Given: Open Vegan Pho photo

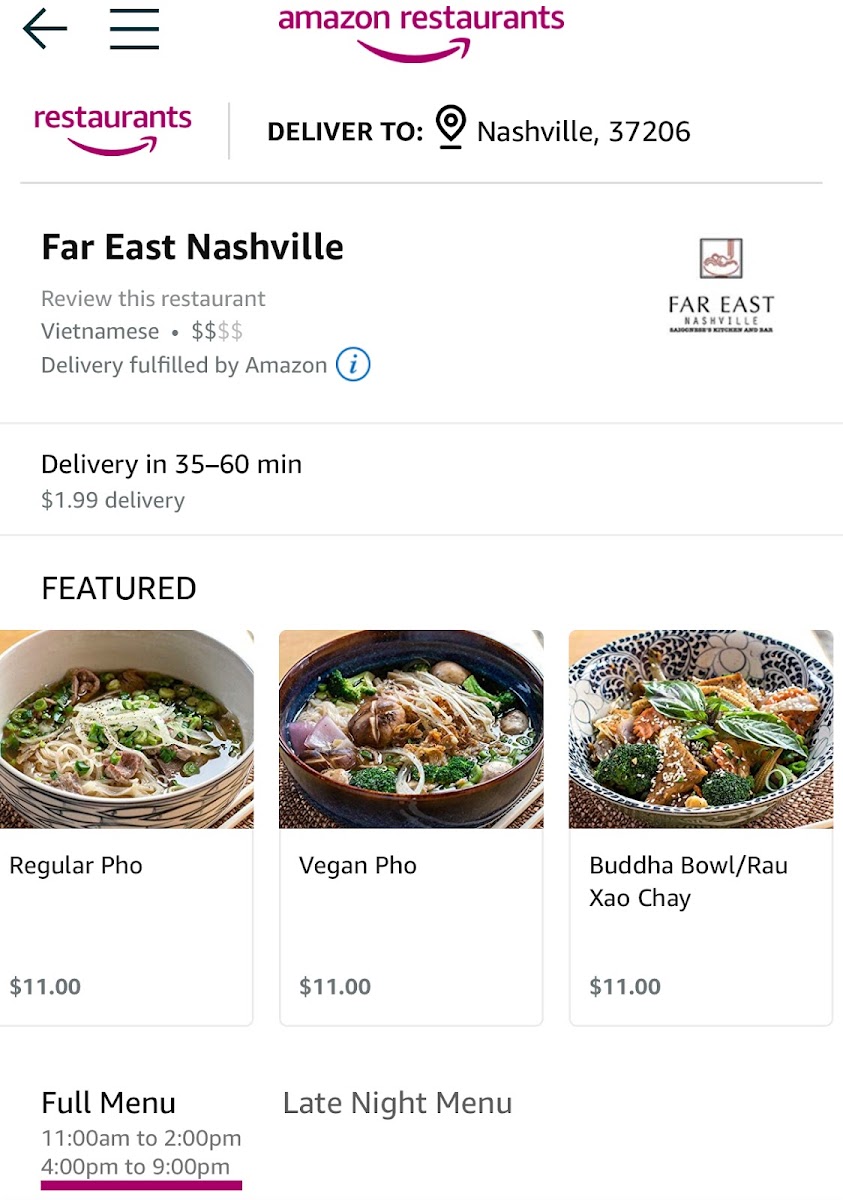Looking at the screenshot, I should click(411, 729).
